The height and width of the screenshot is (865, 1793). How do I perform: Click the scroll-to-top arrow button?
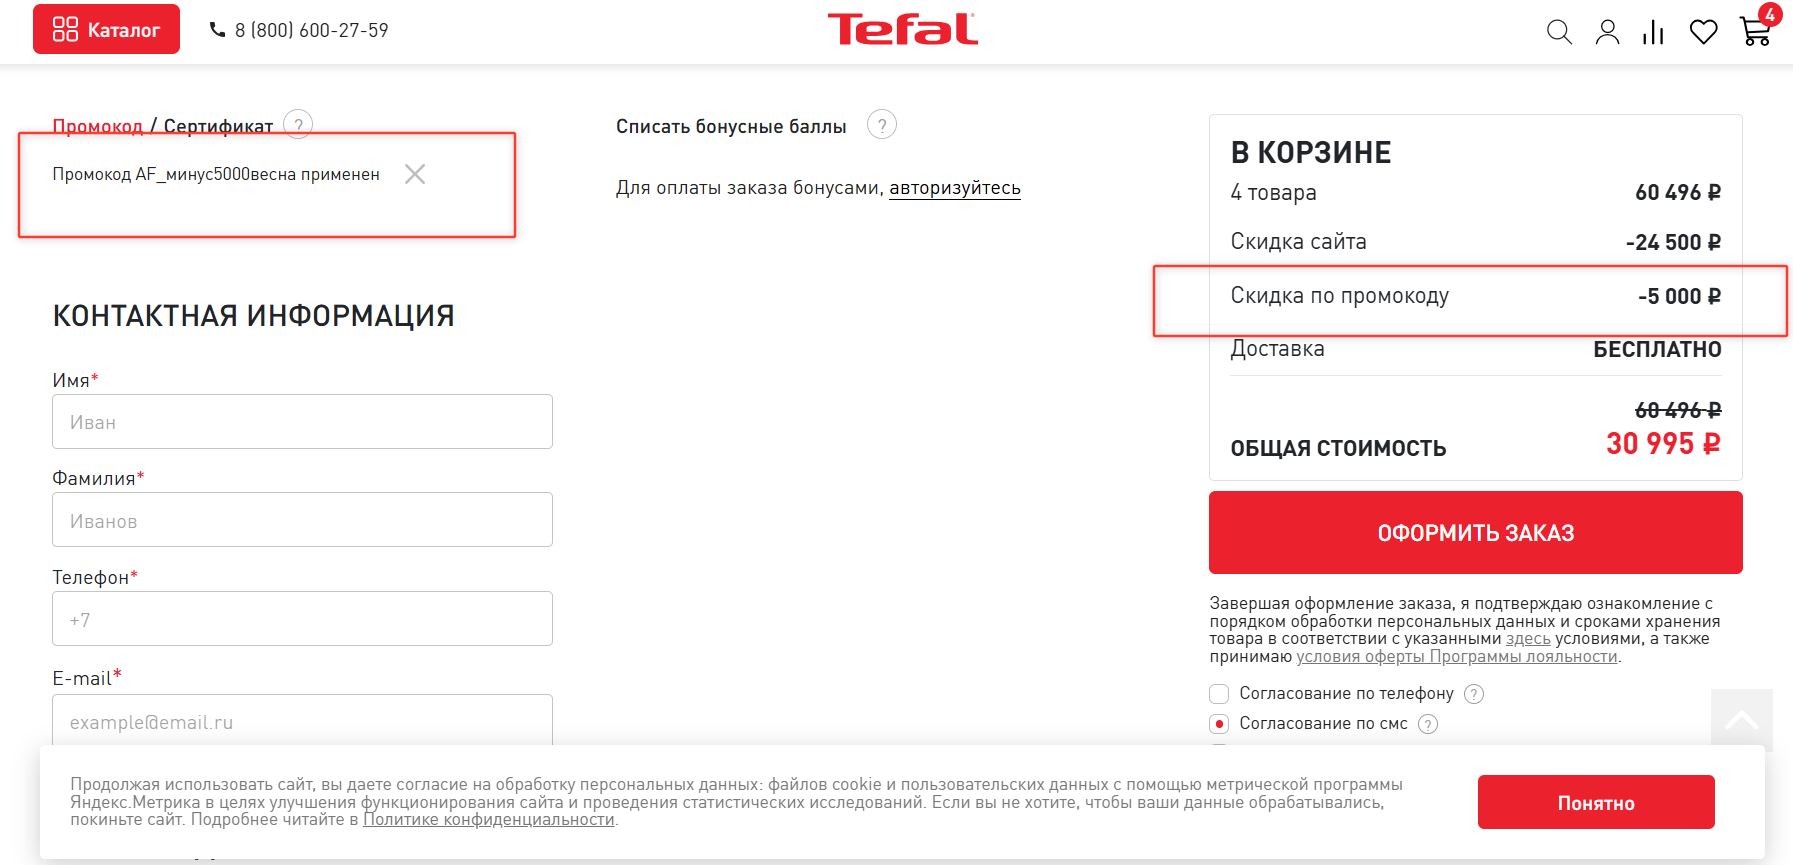pyautogui.click(x=1741, y=719)
